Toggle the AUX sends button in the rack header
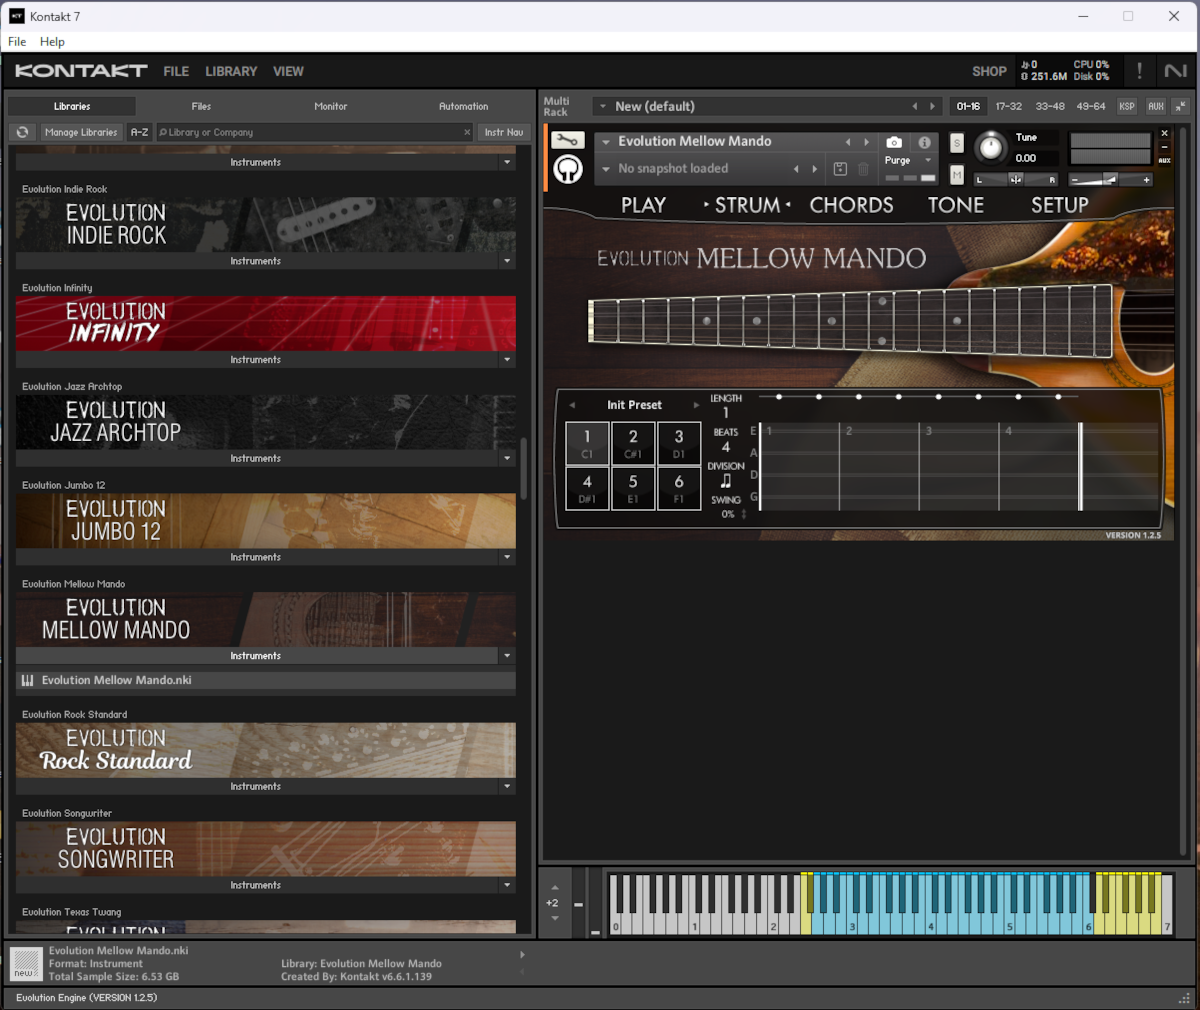1200x1010 pixels. coord(1156,106)
